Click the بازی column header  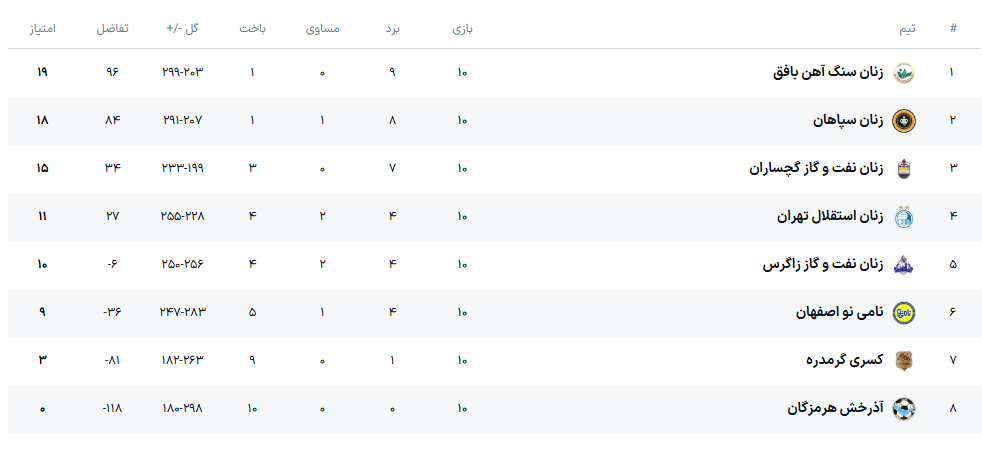click(462, 28)
